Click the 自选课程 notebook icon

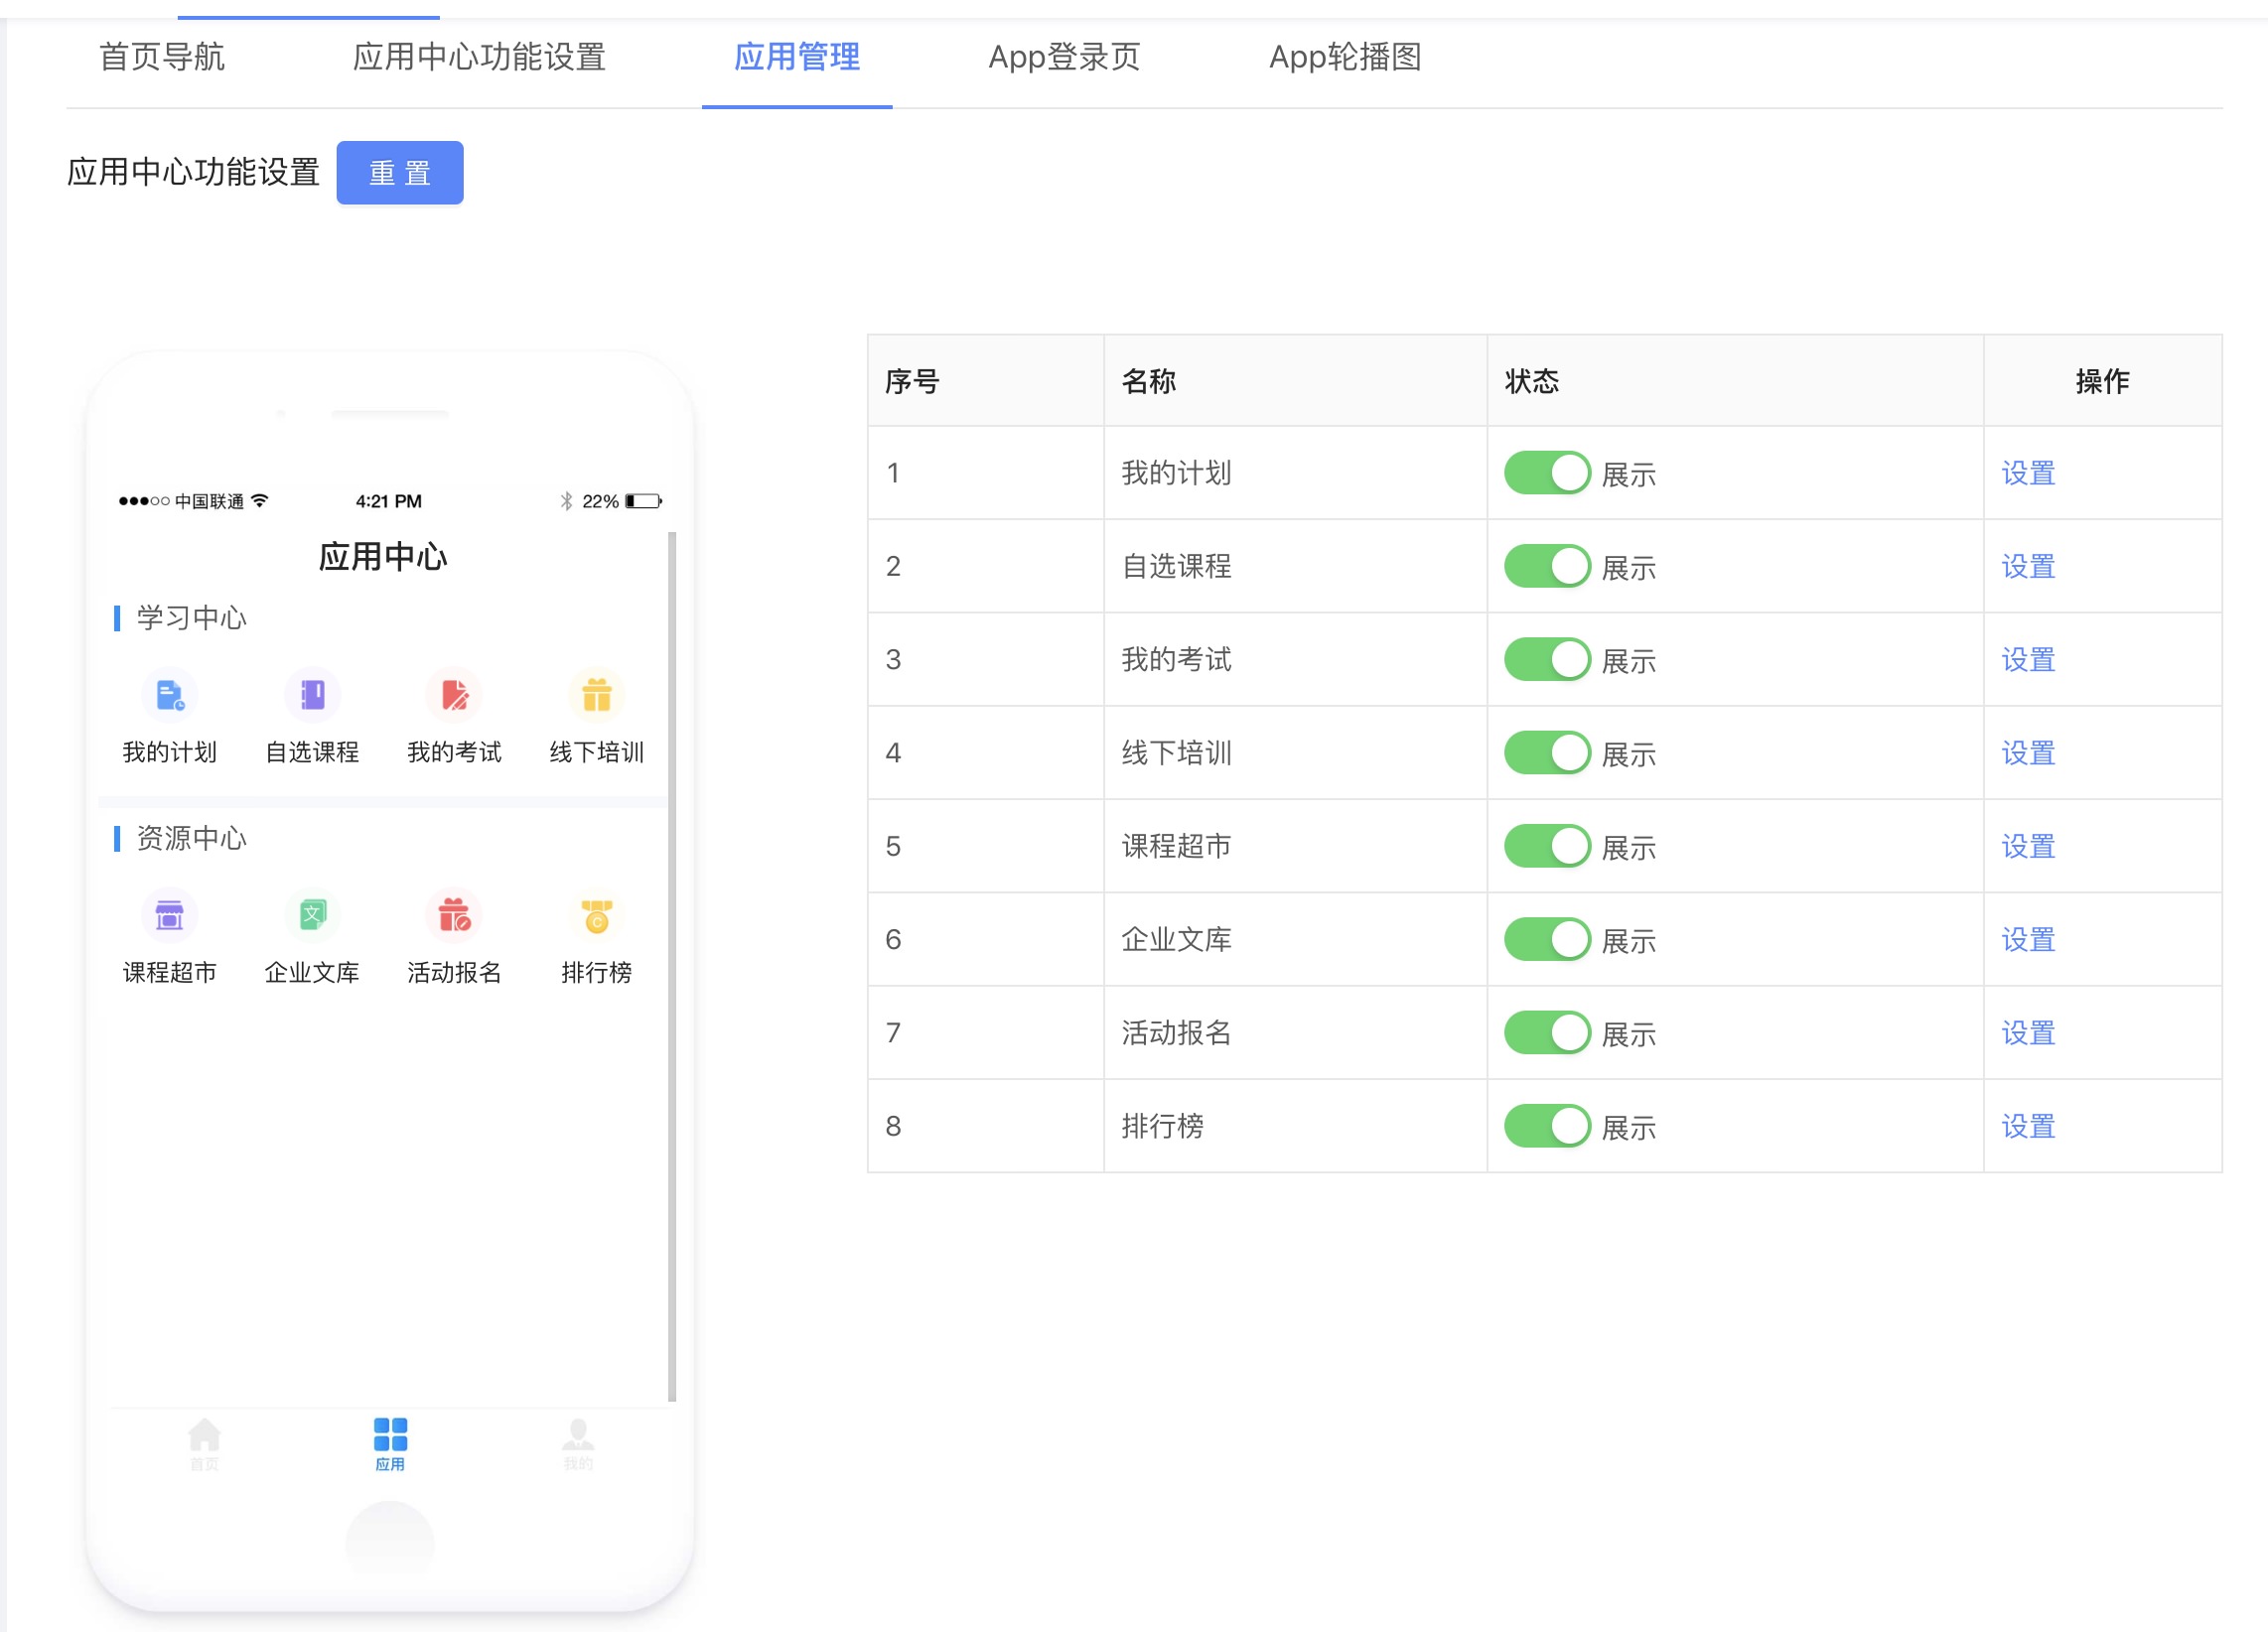click(x=312, y=695)
